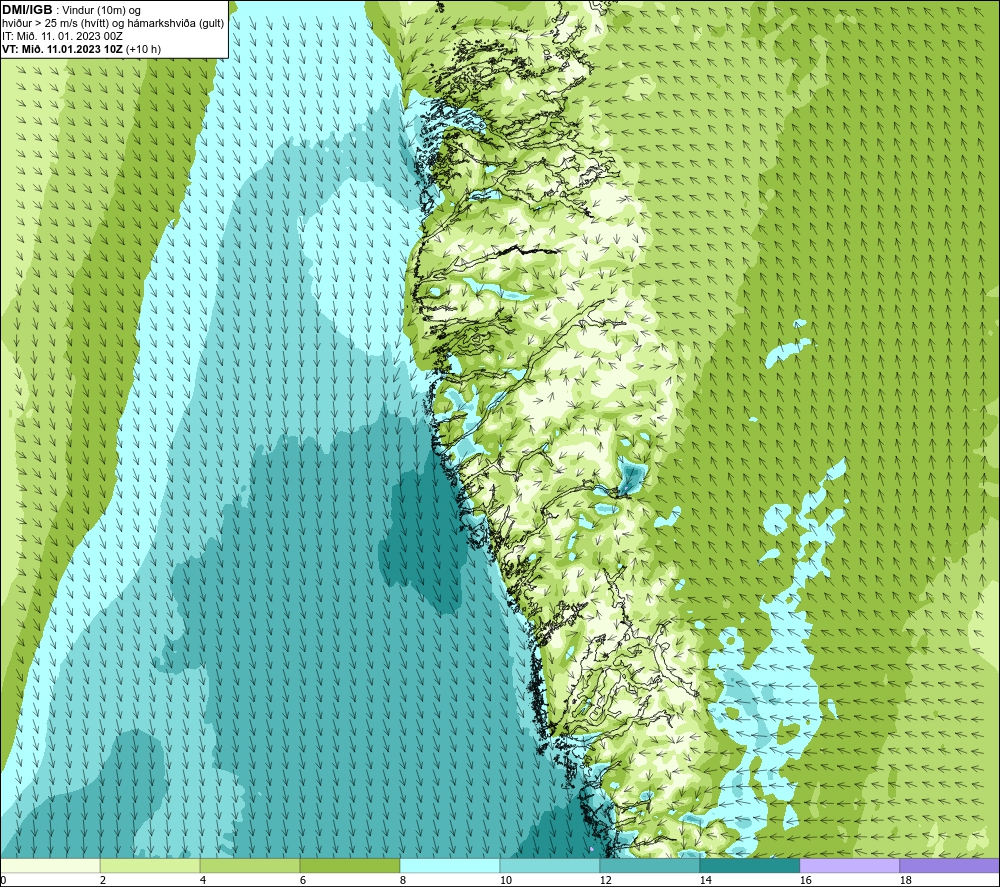Click the 16–18 m/s lavender legend swatch
Screen dimensions: 1000x887
(849, 865)
